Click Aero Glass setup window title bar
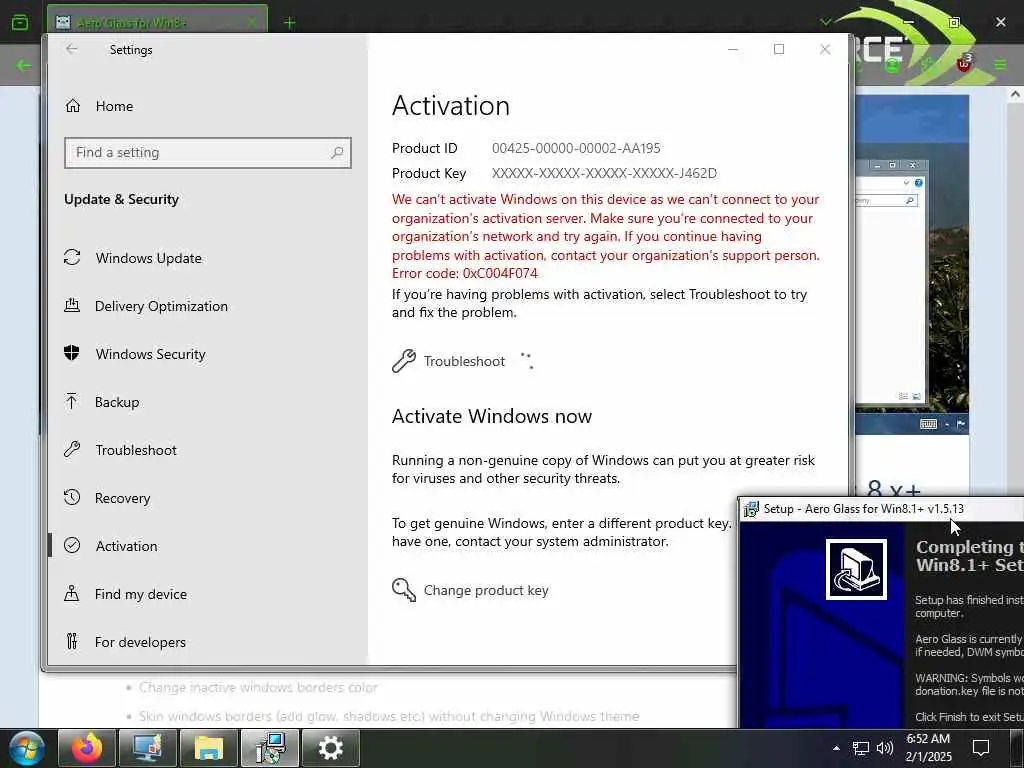This screenshot has width=1024, height=768. coord(882,509)
